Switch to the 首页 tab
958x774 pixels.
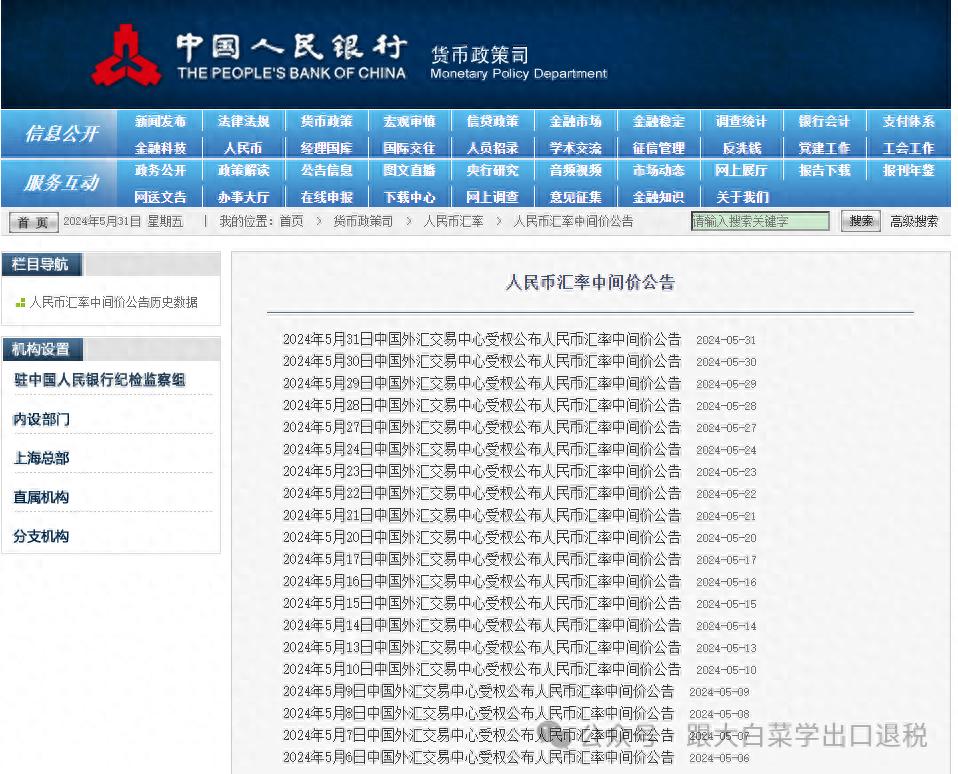pos(31,221)
